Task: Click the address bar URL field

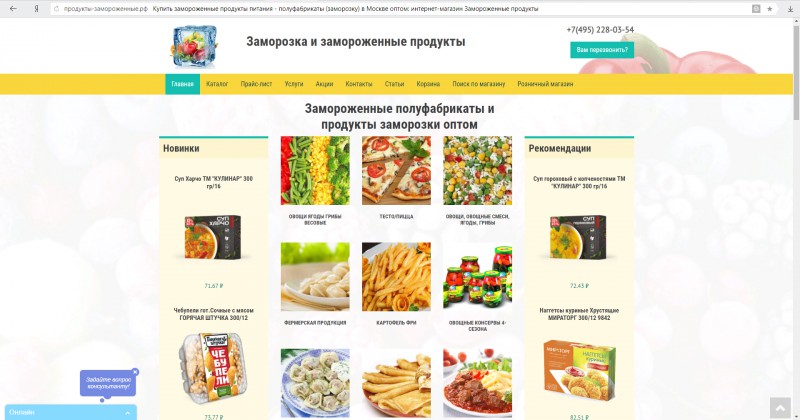Action: pos(398,9)
